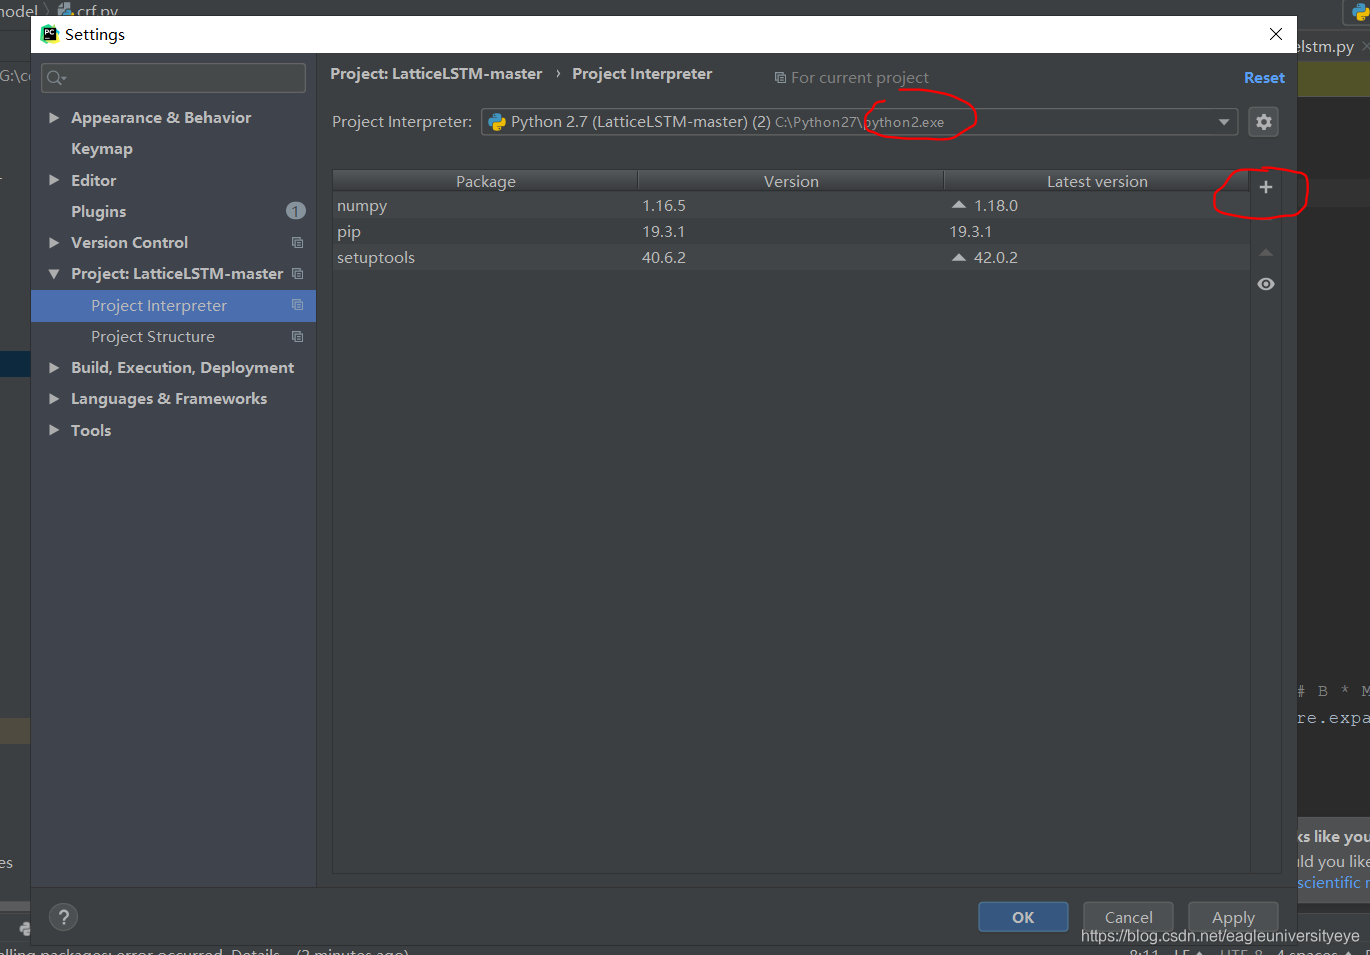Click project-level icon beside Version Control
This screenshot has width=1370, height=955.
[297, 243]
